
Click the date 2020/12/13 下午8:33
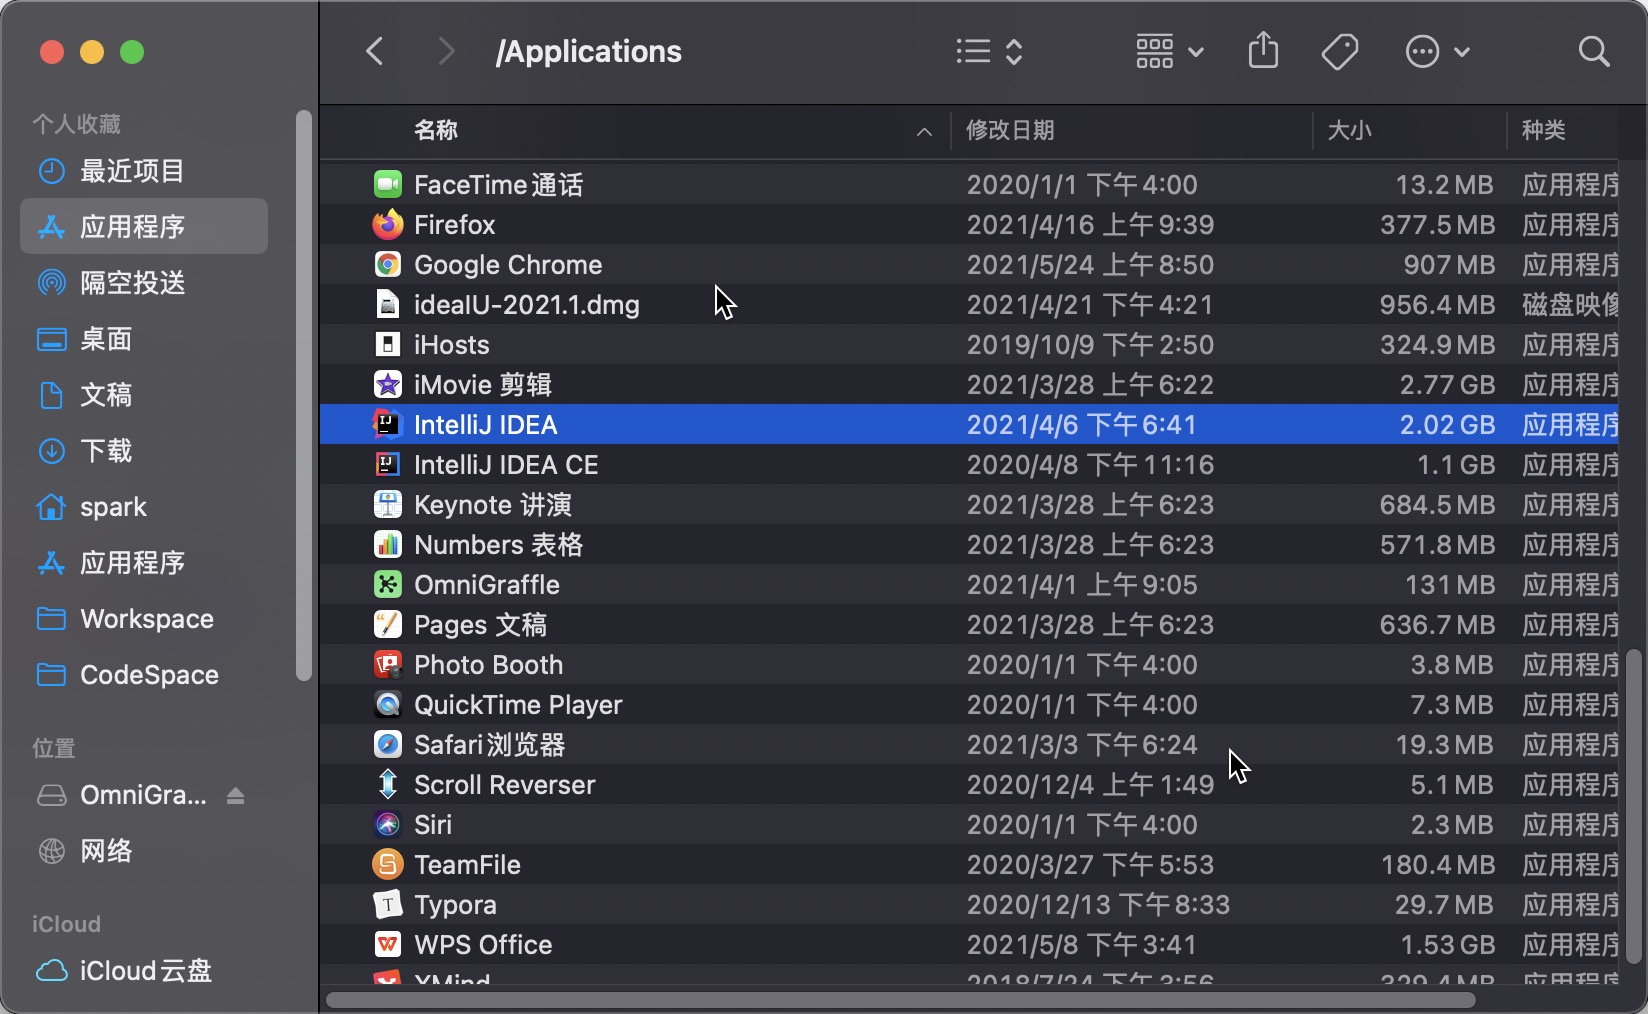pyautogui.click(x=1098, y=905)
